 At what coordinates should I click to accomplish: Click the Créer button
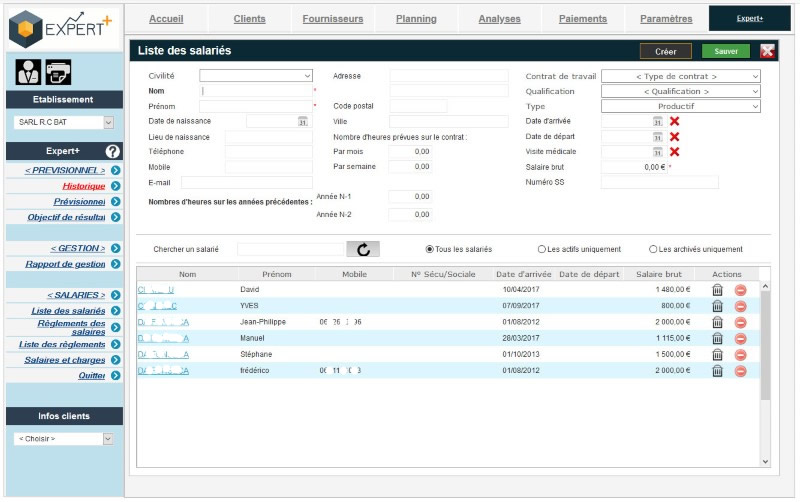666,52
